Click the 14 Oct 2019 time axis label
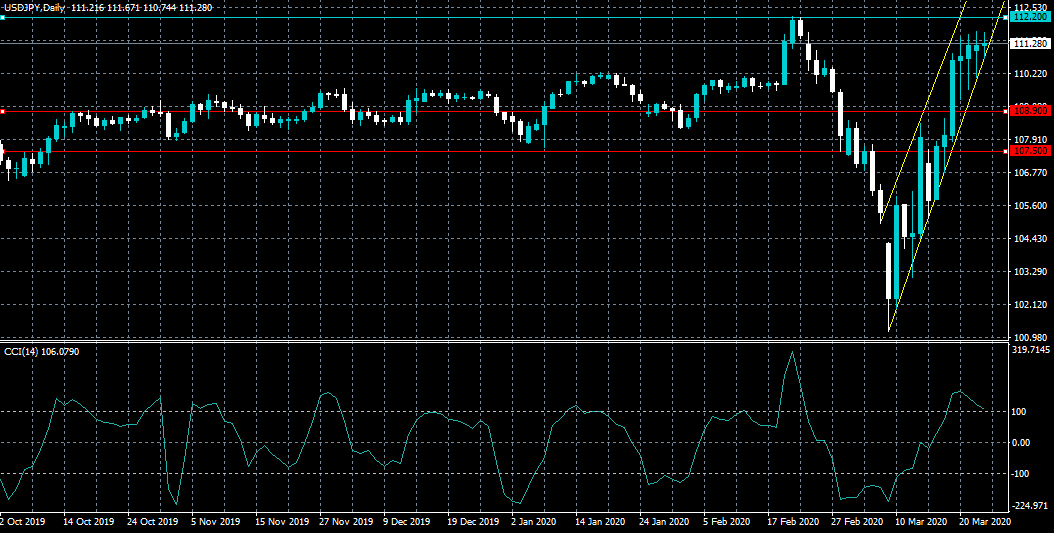Viewport: 1054px width, 533px height. pos(86,522)
